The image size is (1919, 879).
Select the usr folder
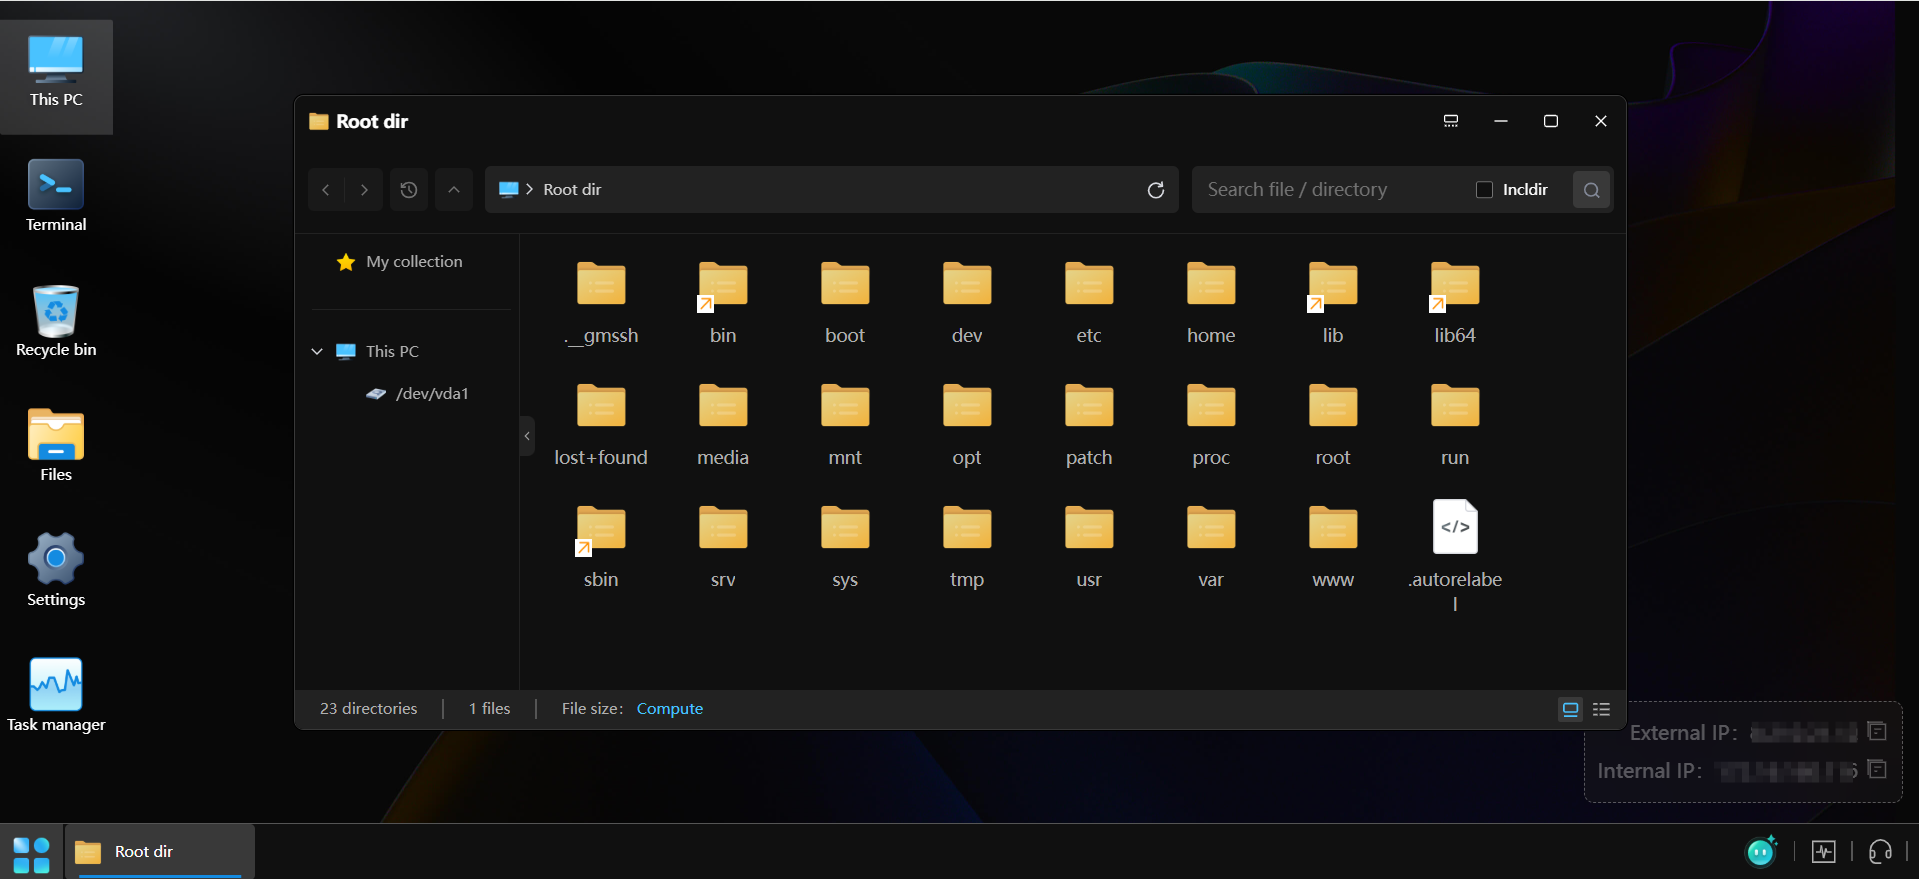1089,548
